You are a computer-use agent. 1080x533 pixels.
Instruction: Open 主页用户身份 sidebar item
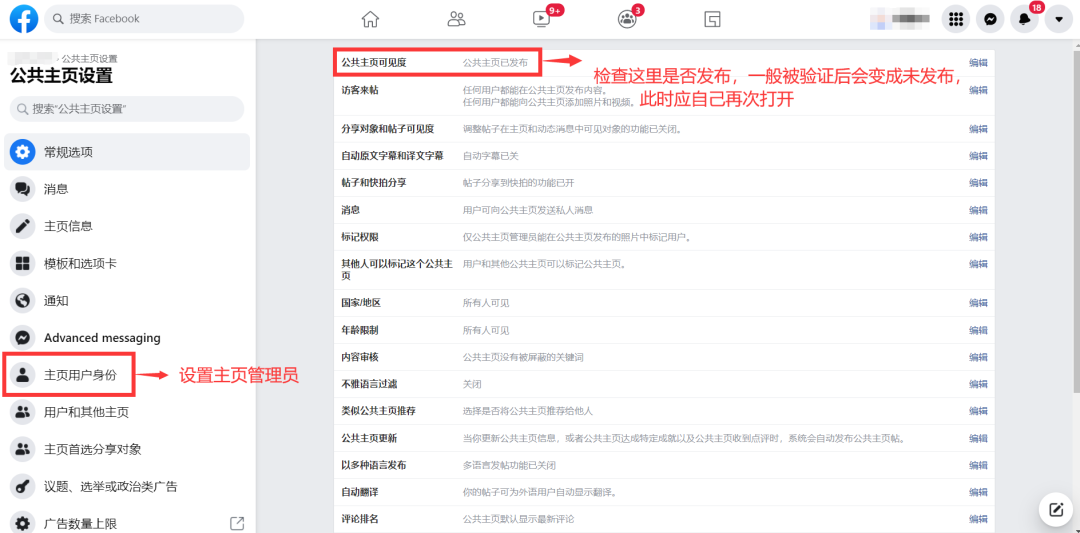[x=127, y=375]
